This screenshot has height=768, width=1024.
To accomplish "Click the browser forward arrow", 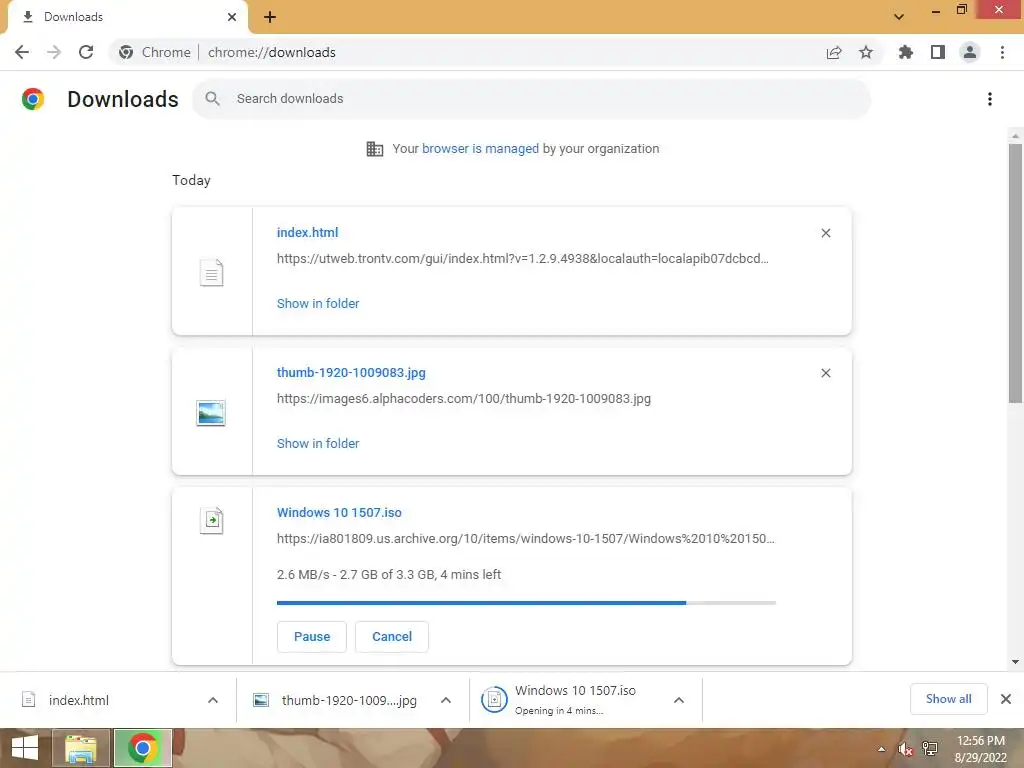I will (x=54, y=52).
